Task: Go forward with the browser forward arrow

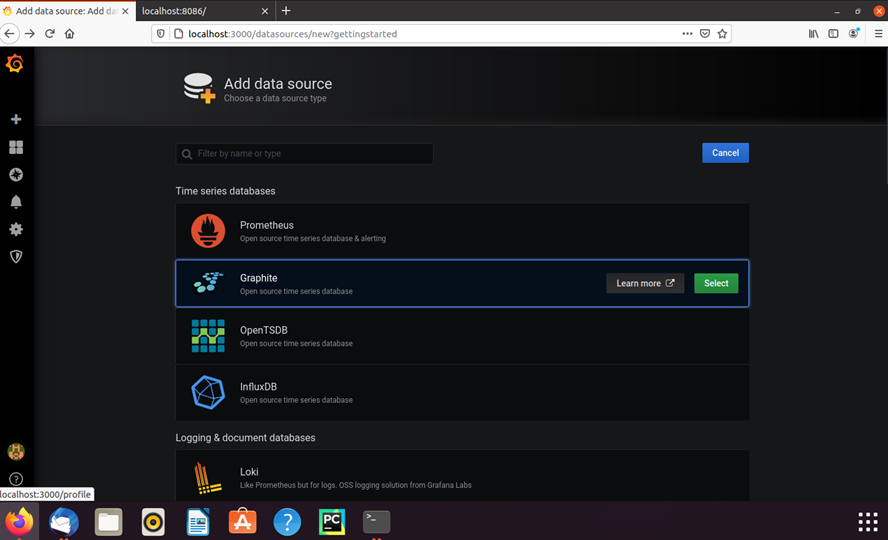Action: (x=30, y=33)
